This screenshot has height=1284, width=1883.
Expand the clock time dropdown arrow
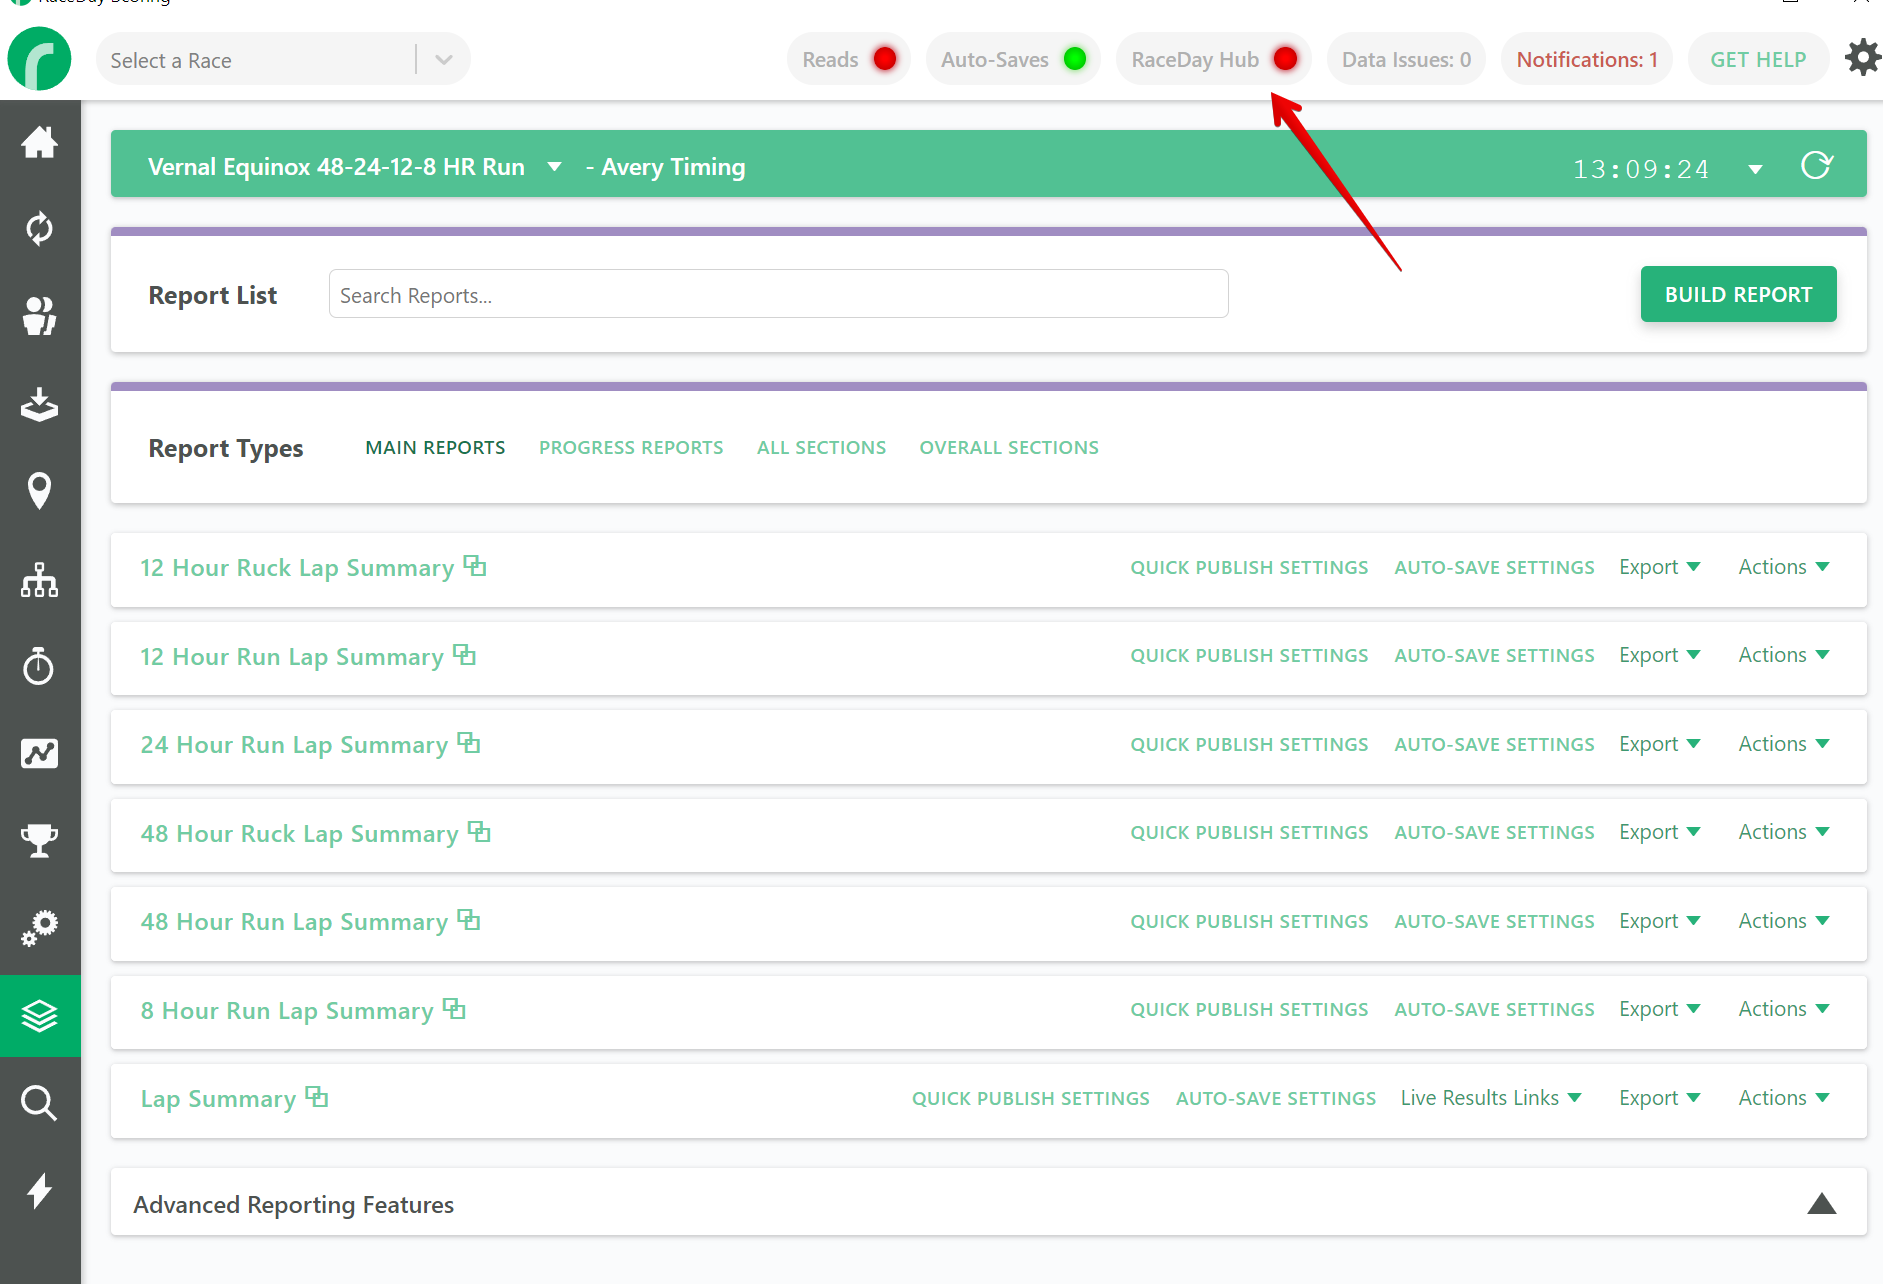pyautogui.click(x=1755, y=169)
